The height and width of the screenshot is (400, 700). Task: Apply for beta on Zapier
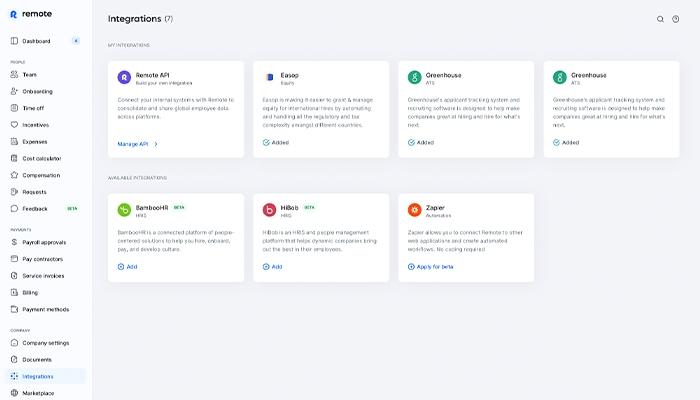coord(431,267)
